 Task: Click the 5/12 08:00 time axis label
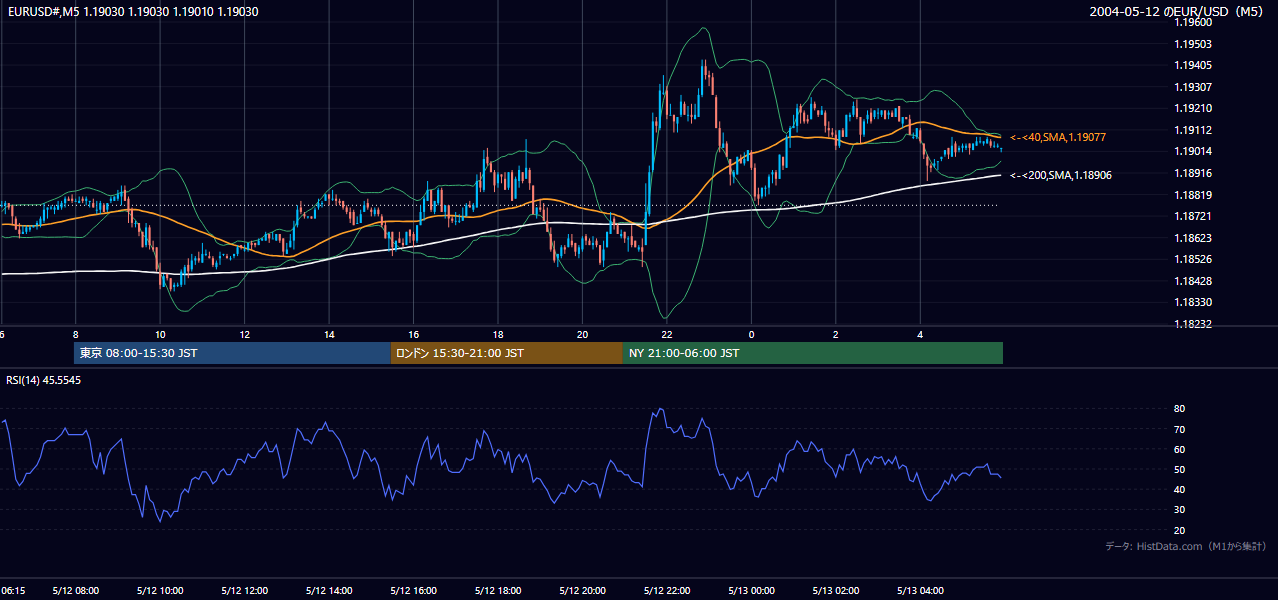[x=75, y=591]
